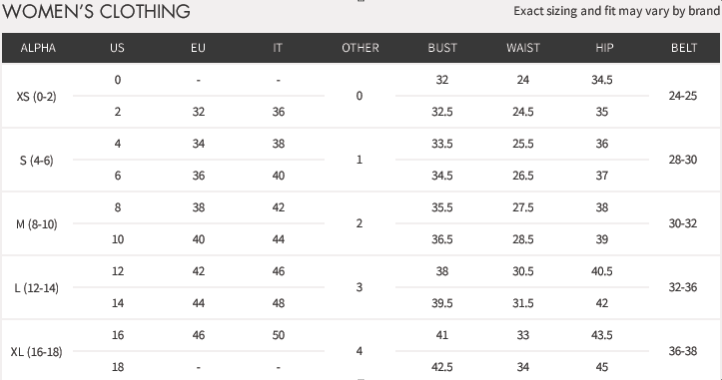Click the bust value 39.5 cell
The width and height of the screenshot is (722, 380).
(x=442, y=303)
